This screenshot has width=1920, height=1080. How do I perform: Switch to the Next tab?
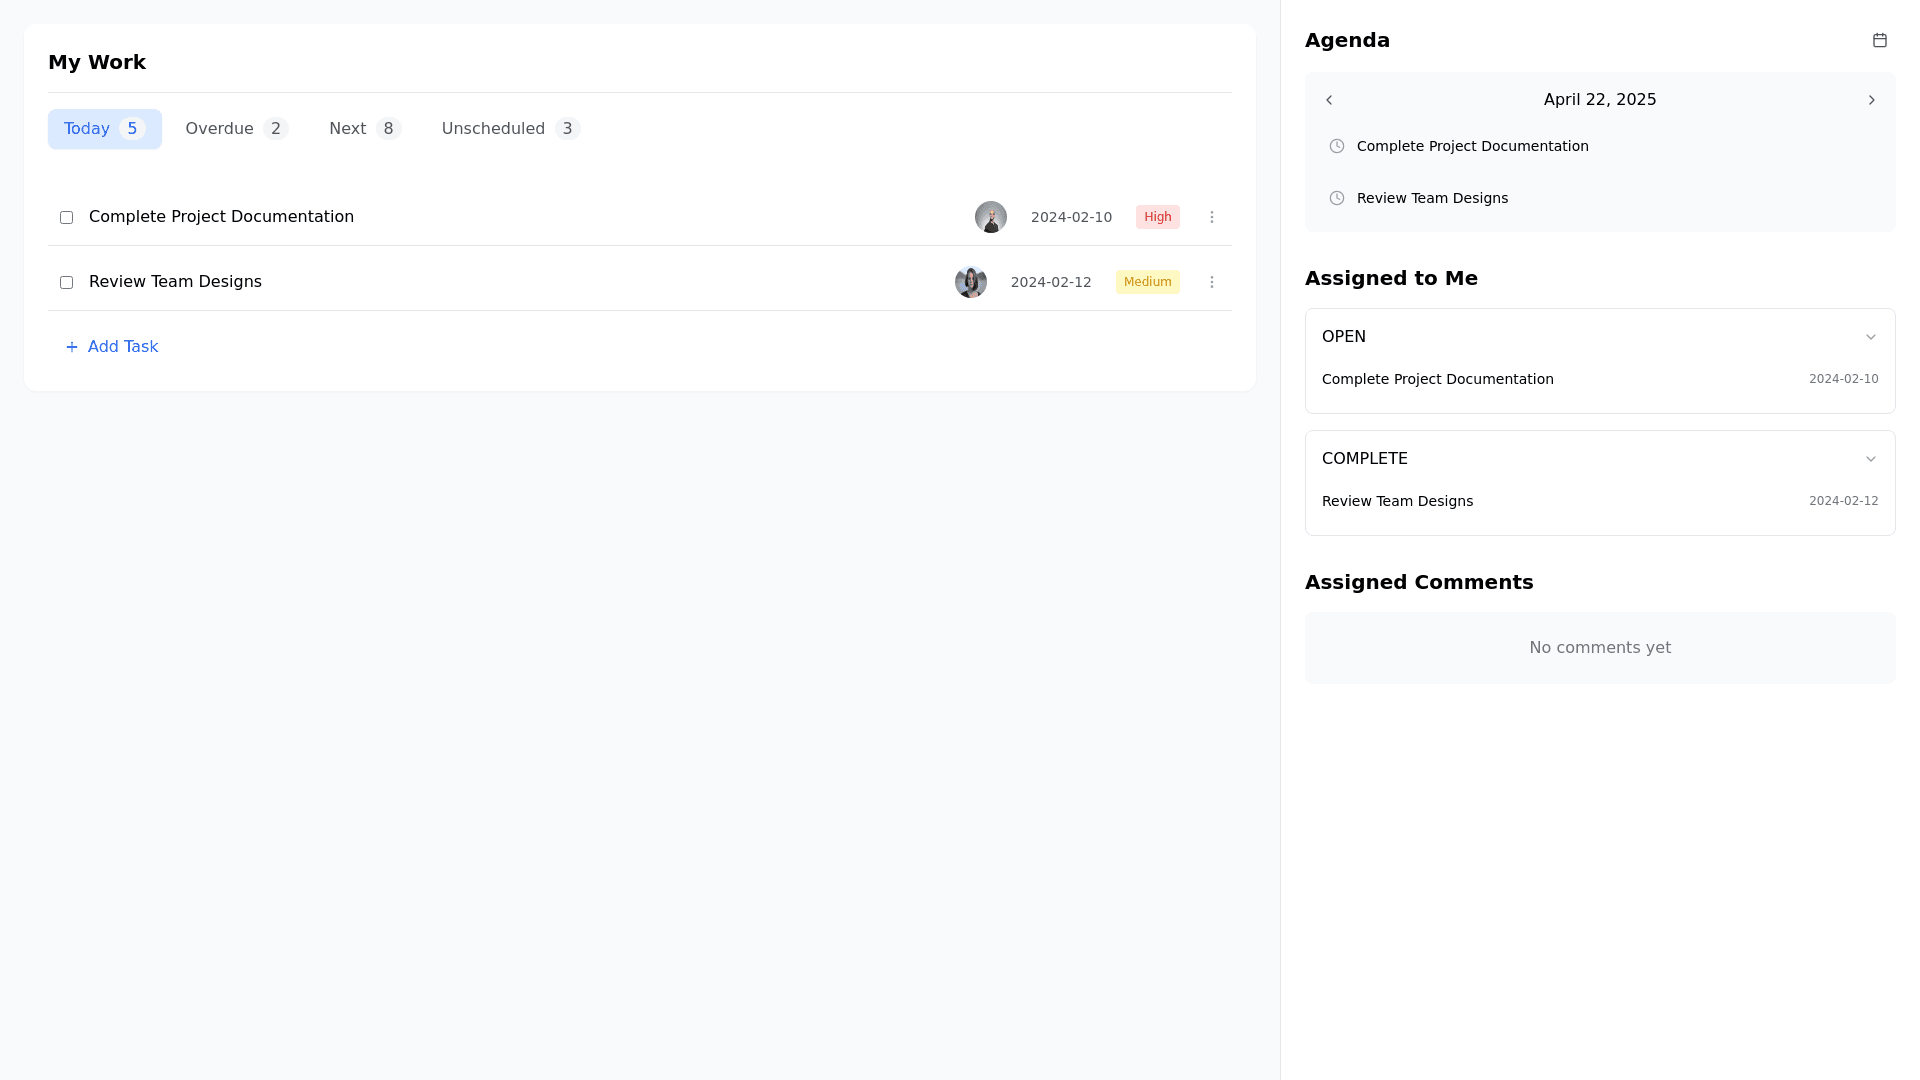[x=364, y=129]
